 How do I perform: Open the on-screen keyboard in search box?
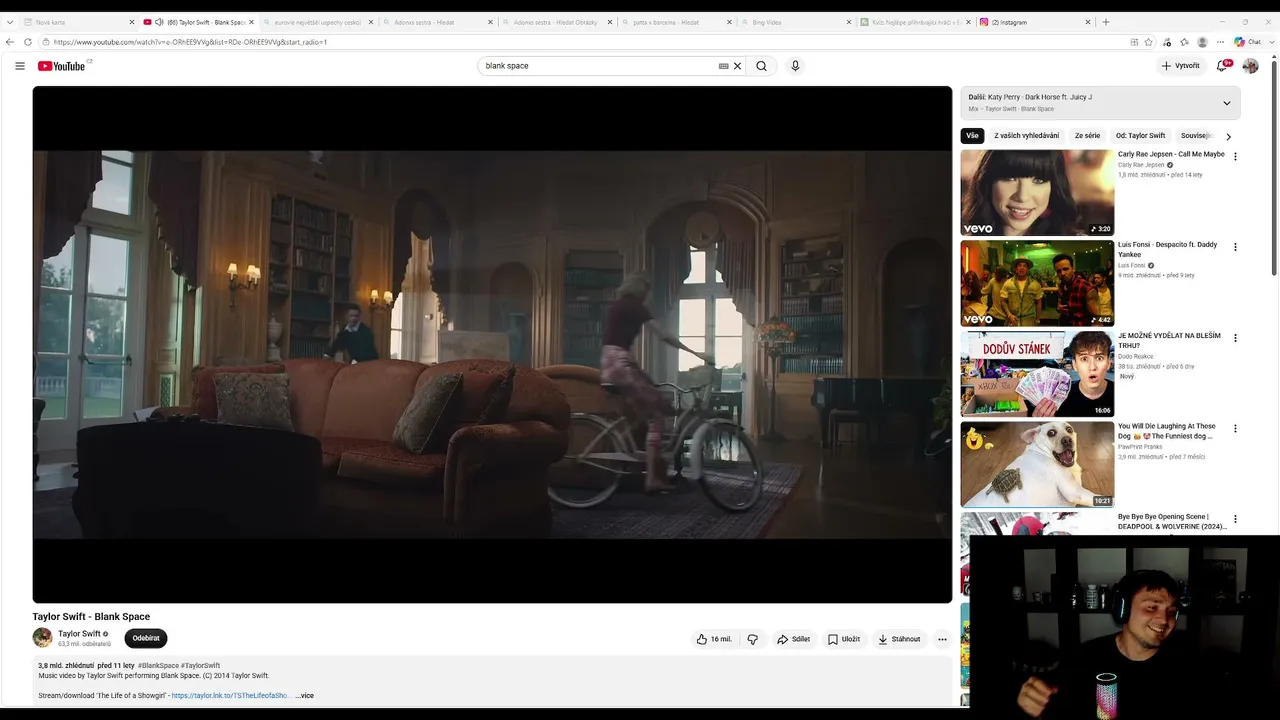coord(723,66)
